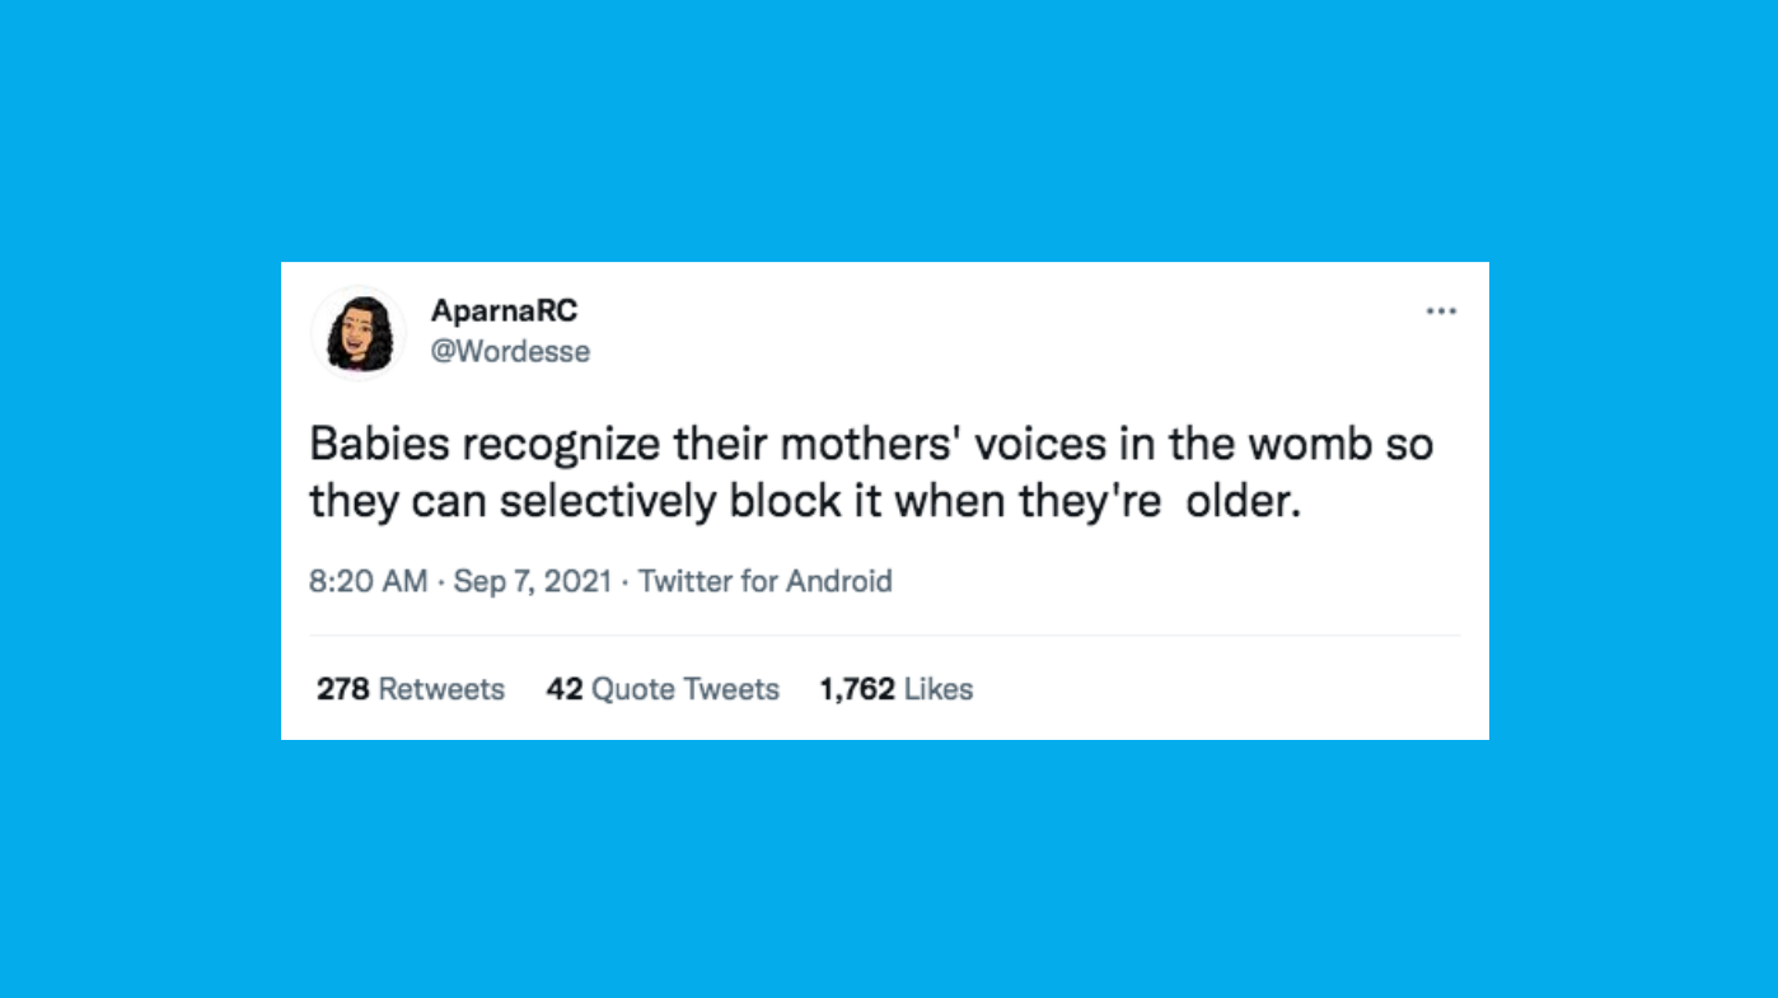
Task: Open the tweet options menu via ellipsis icon
Action: [x=1442, y=311]
